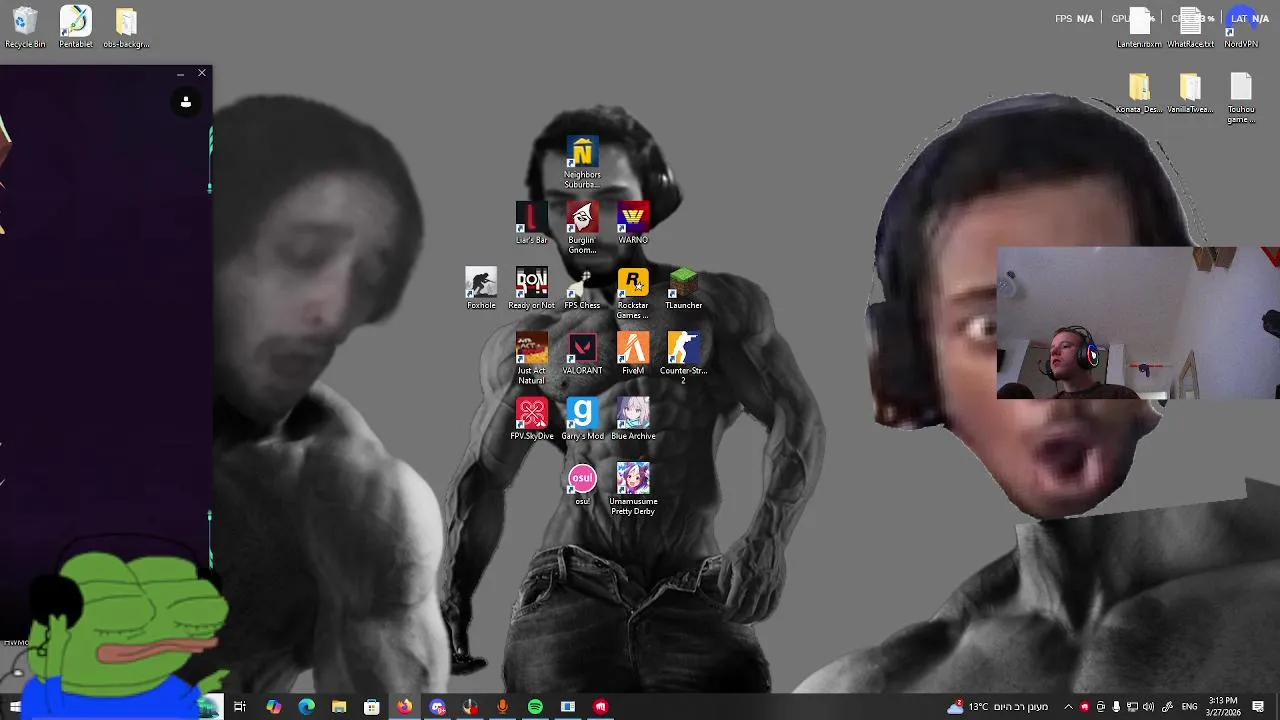Launch VALORANT from the desktop
The width and height of the screenshot is (1280, 720).
click(582, 353)
